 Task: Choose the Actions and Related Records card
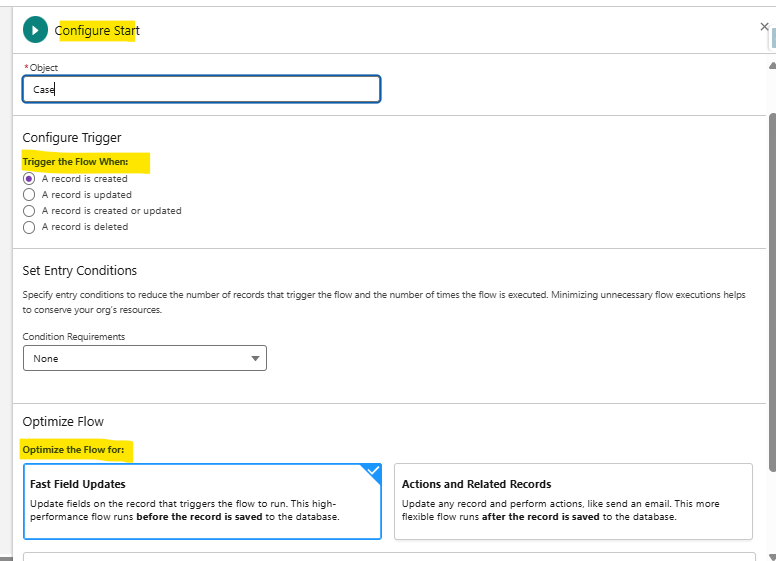573,501
